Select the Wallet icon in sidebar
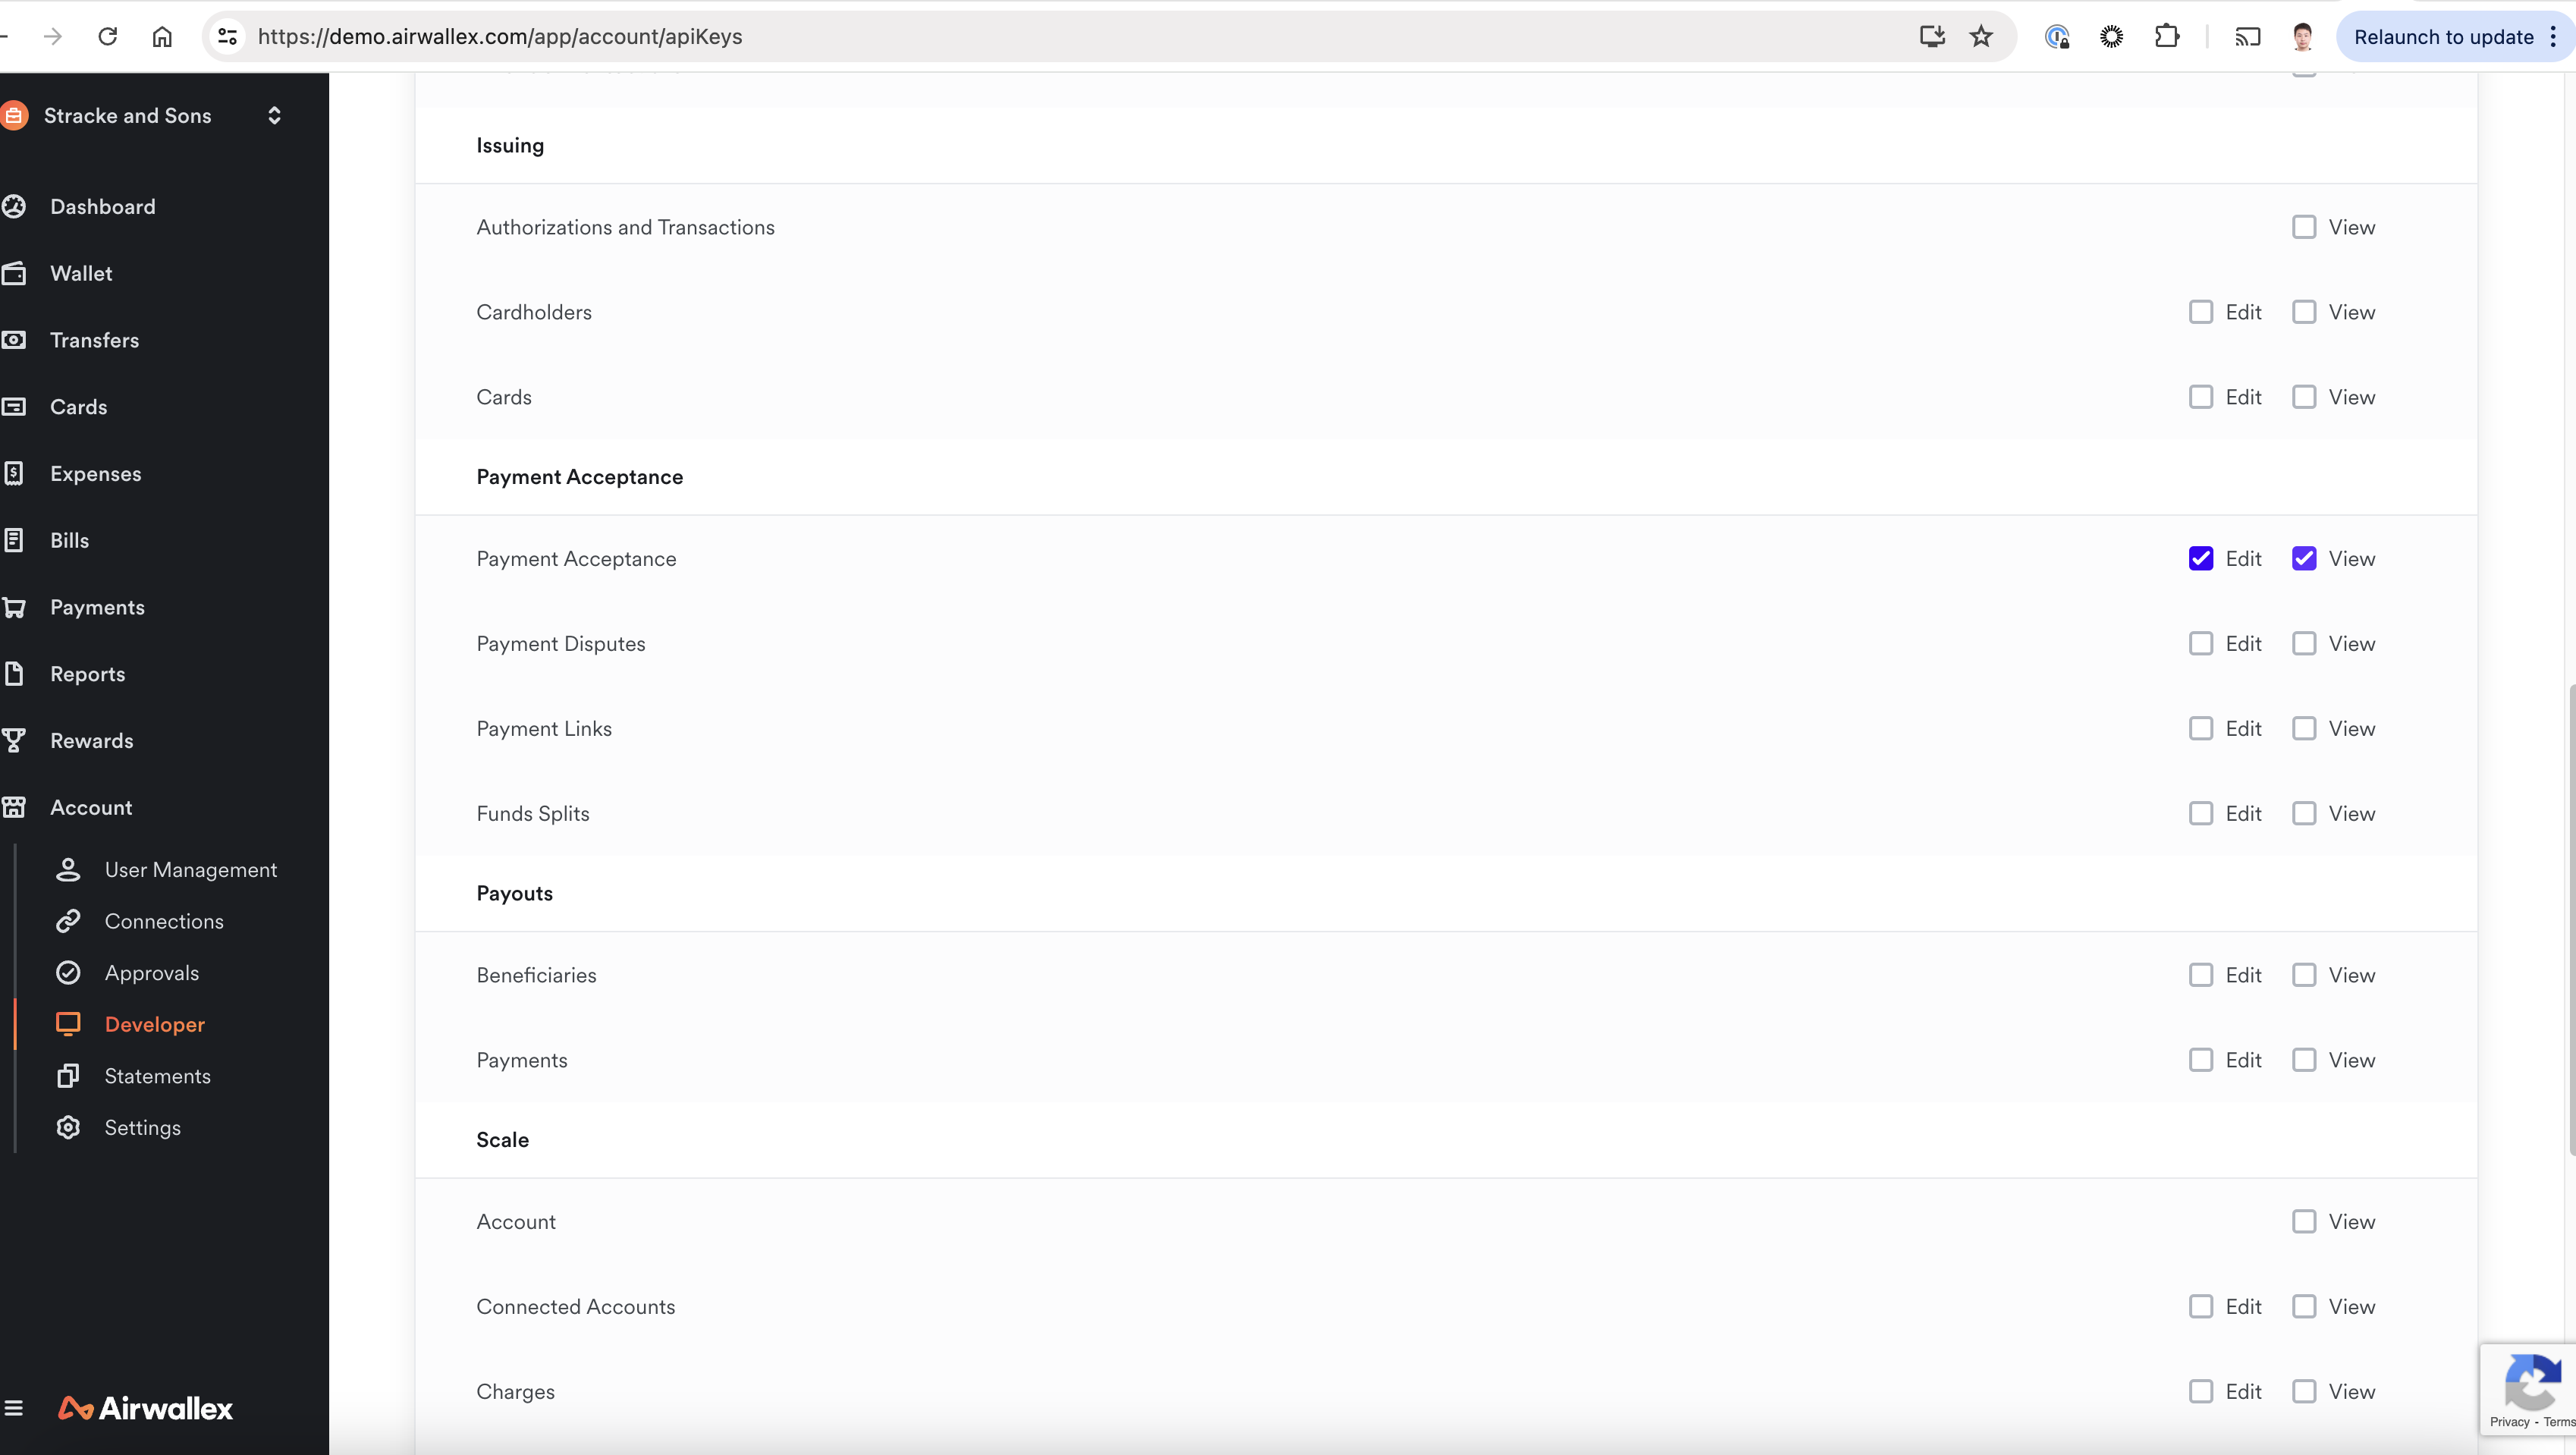Image resolution: width=2576 pixels, height=1455 pixels. pyautogui.click(x=15, y=273)
